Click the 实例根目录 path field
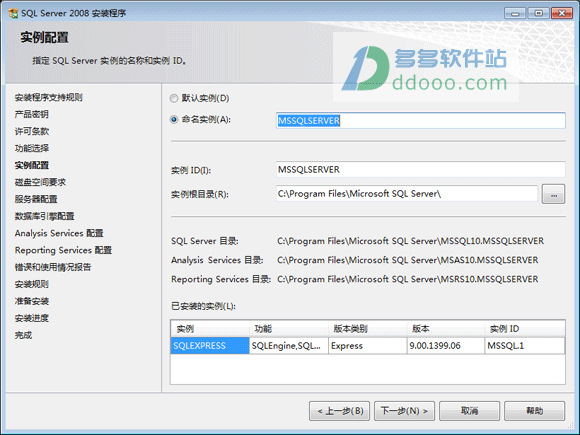580x435 pixels. click(x=407, y=193)
